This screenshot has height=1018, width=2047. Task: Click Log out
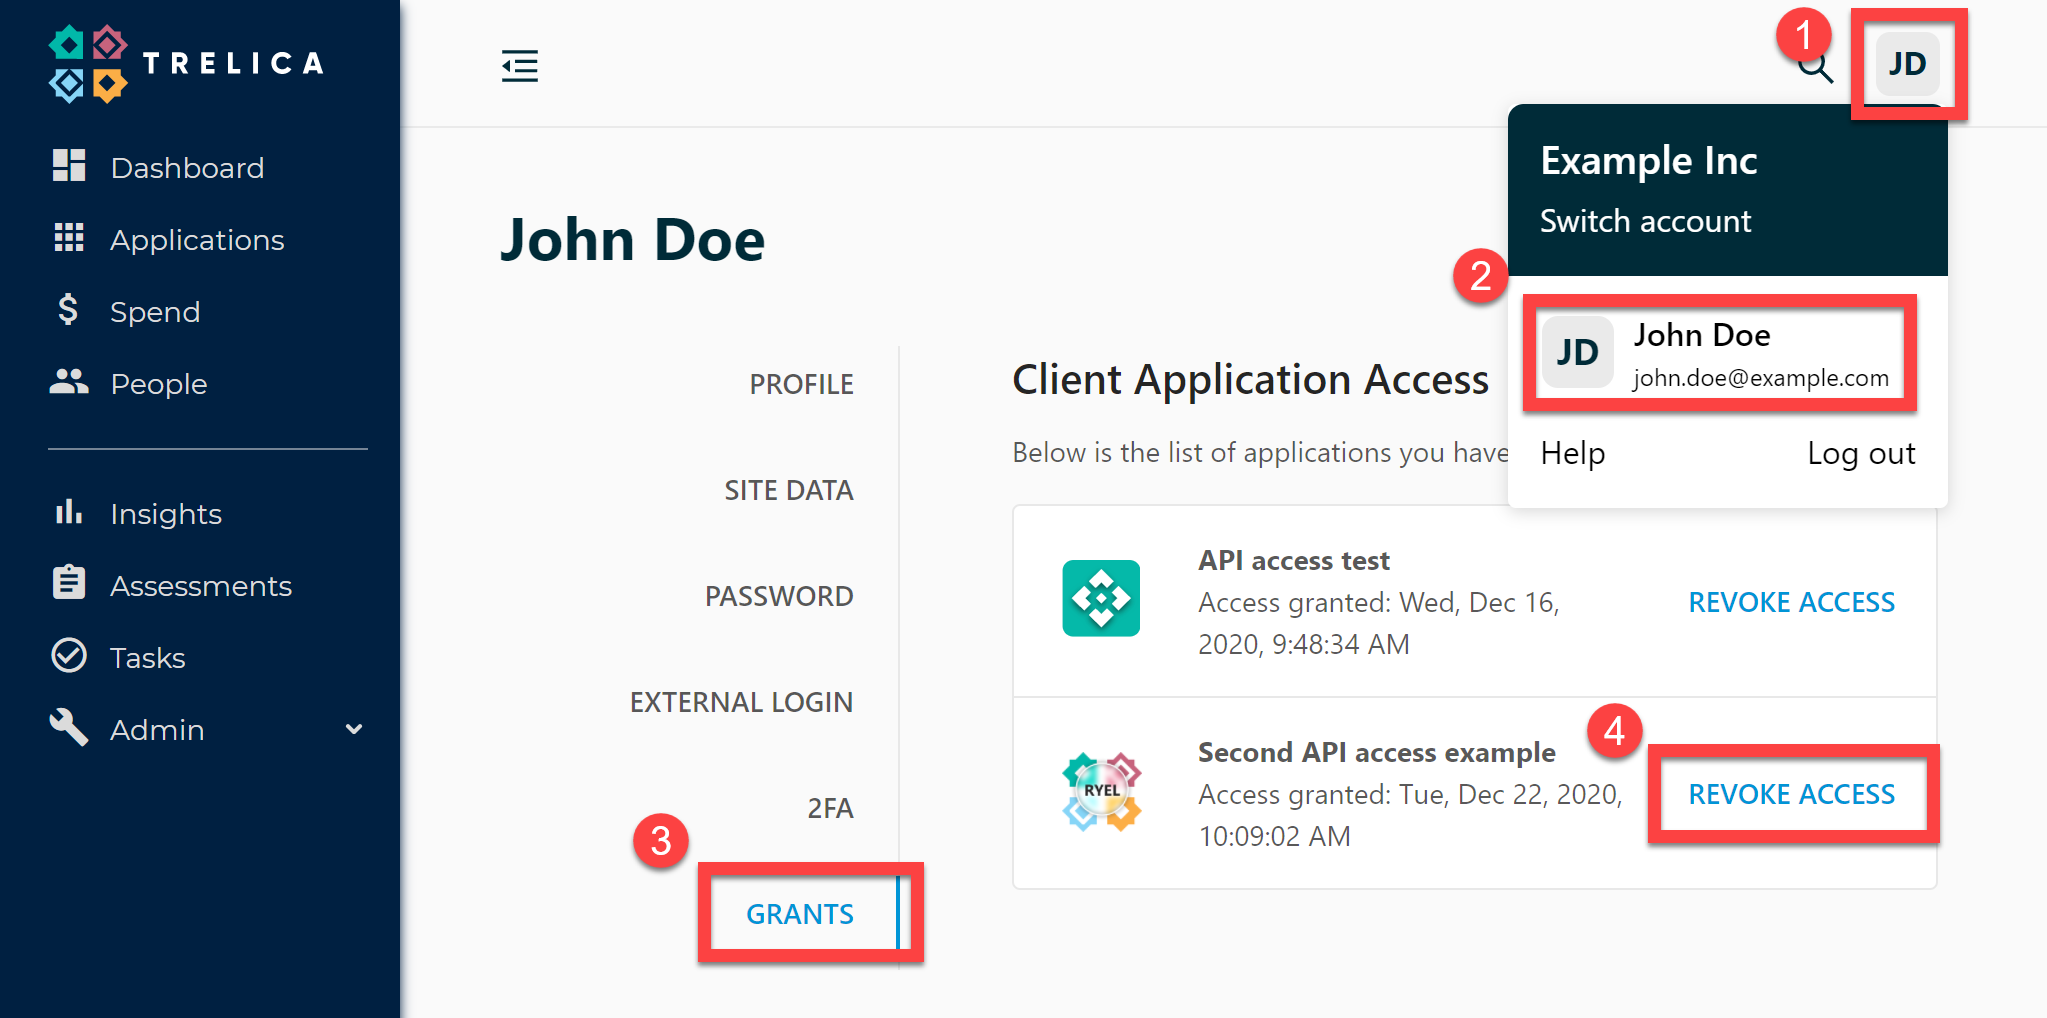[1861, 454]
